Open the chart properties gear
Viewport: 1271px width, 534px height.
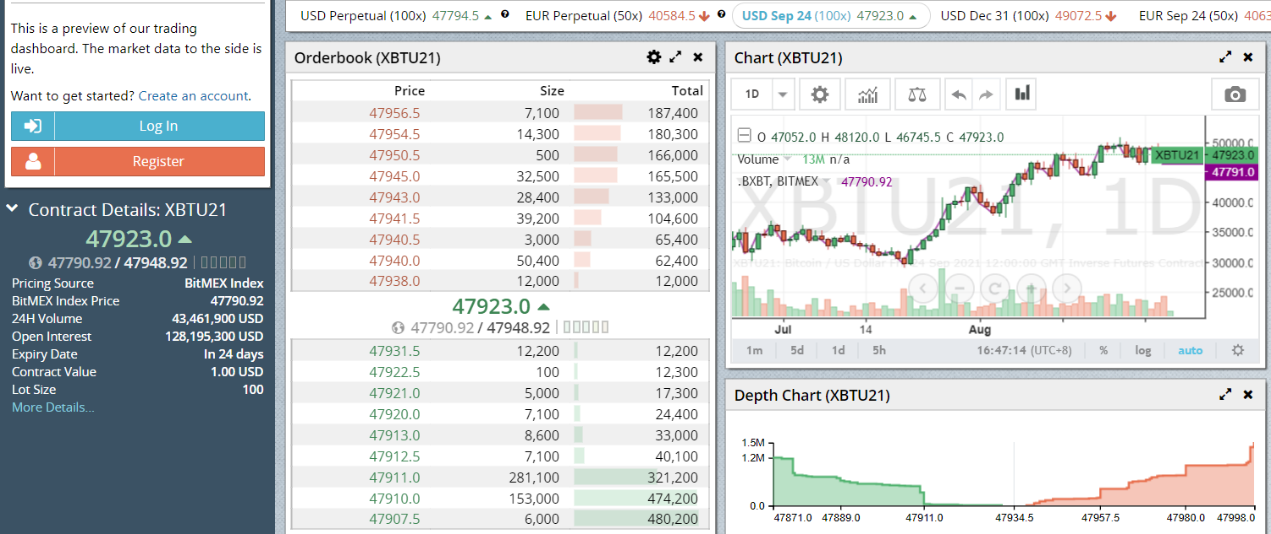click(820, 94)
